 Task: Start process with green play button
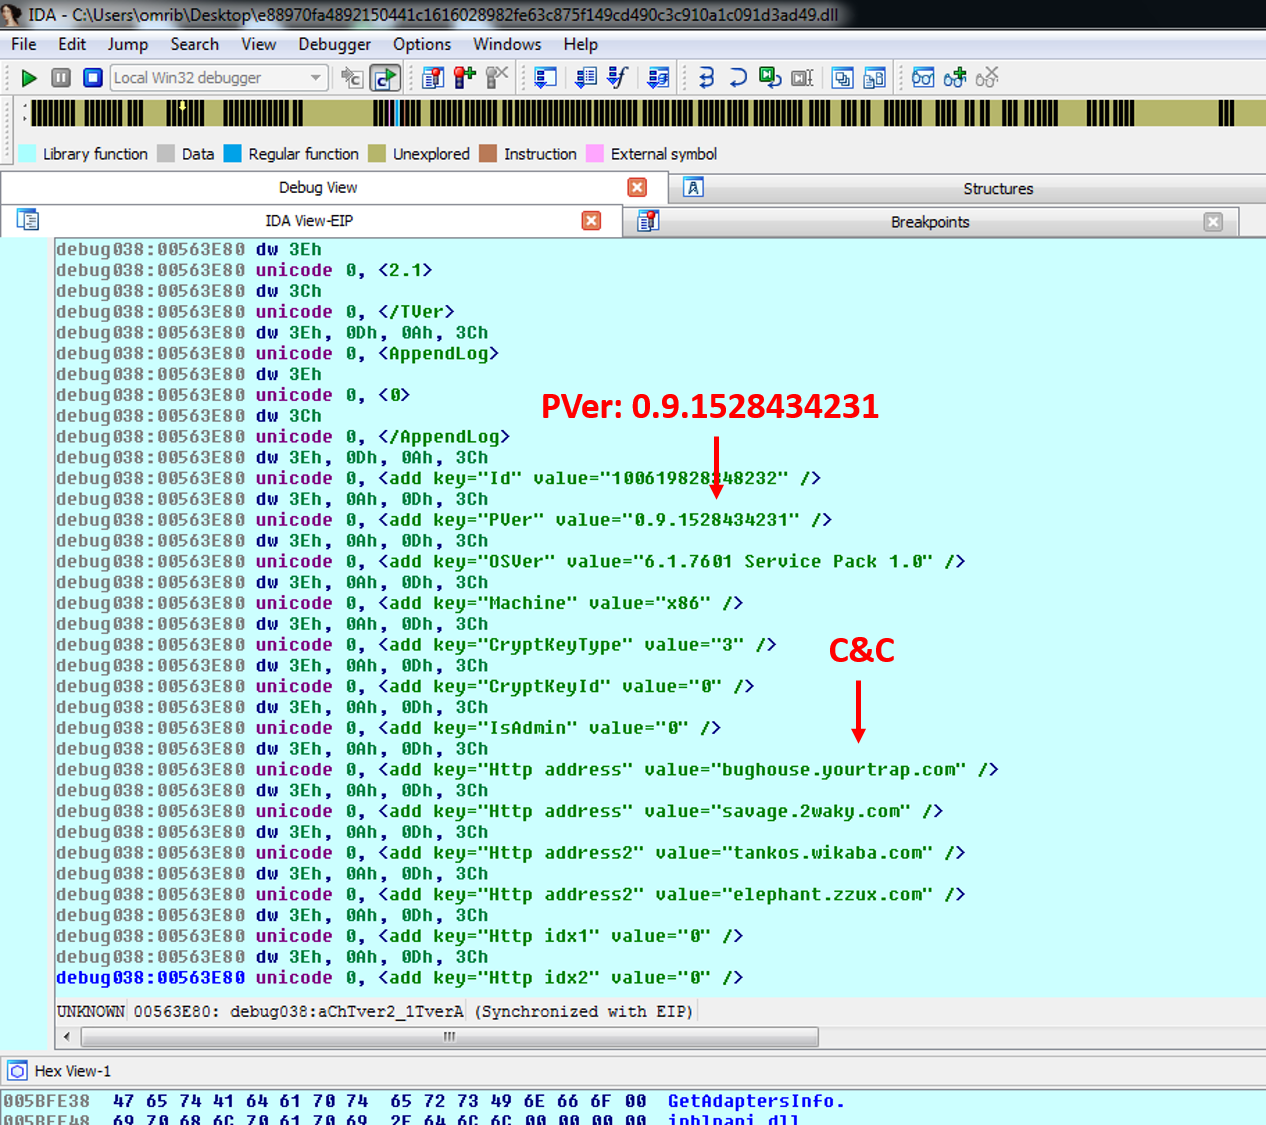[x=29, y=78]
